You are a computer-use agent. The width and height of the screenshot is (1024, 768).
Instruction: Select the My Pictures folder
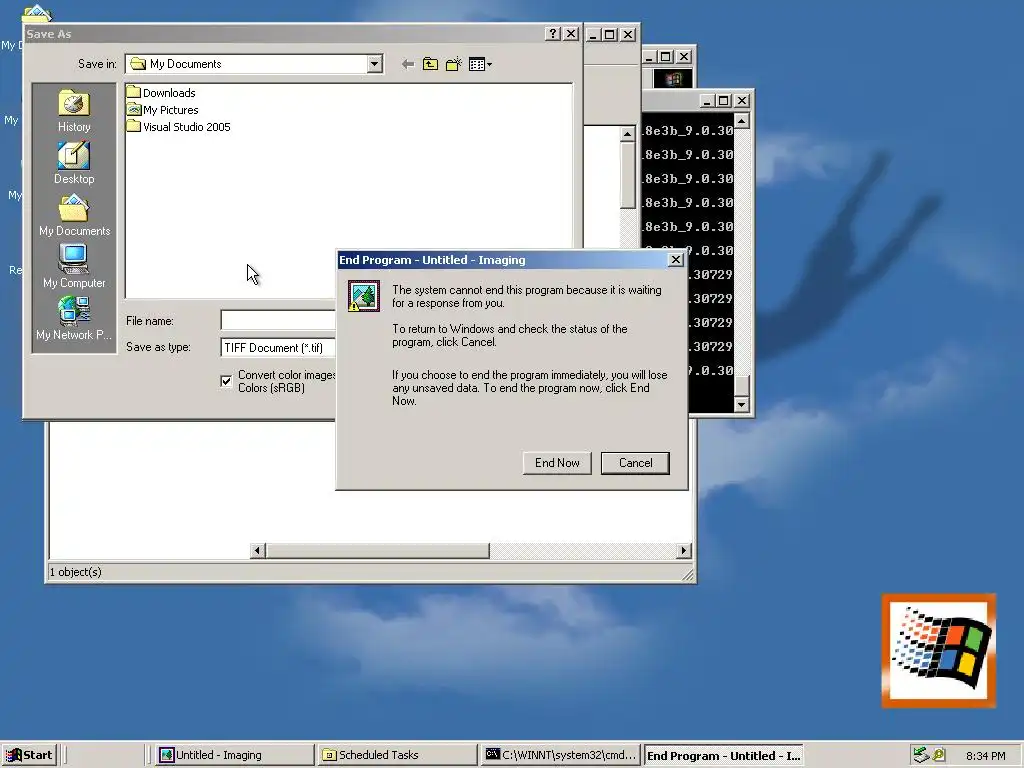click(x=163, y=110)
